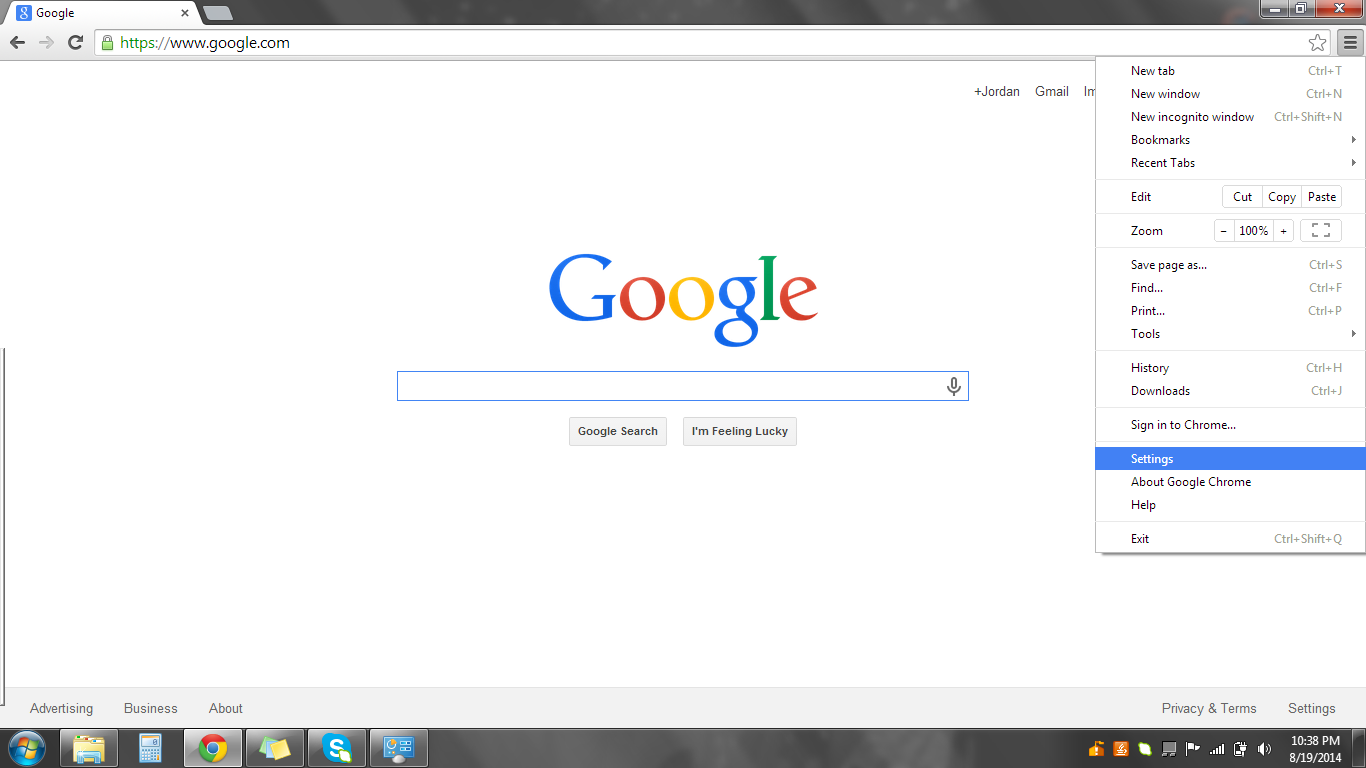Open the Windows Start menu

[26, 748]
